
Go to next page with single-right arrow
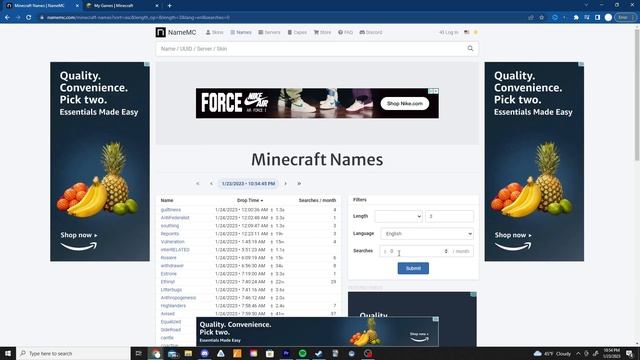point(285,184)
